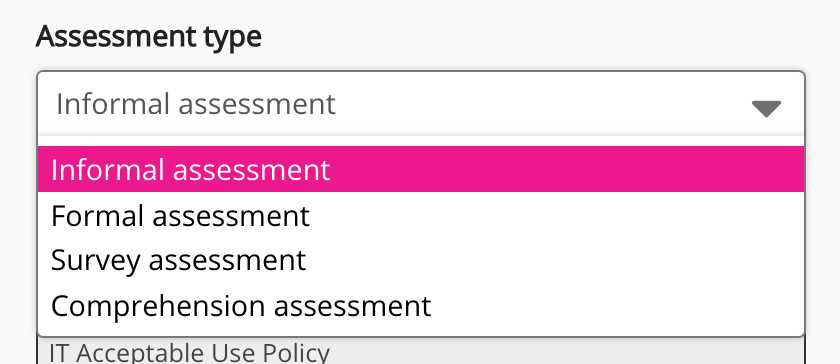Click the Assessment type combo box field
Image resolution: width=840 pixels, height=364 pixels.
coord(421,103)
